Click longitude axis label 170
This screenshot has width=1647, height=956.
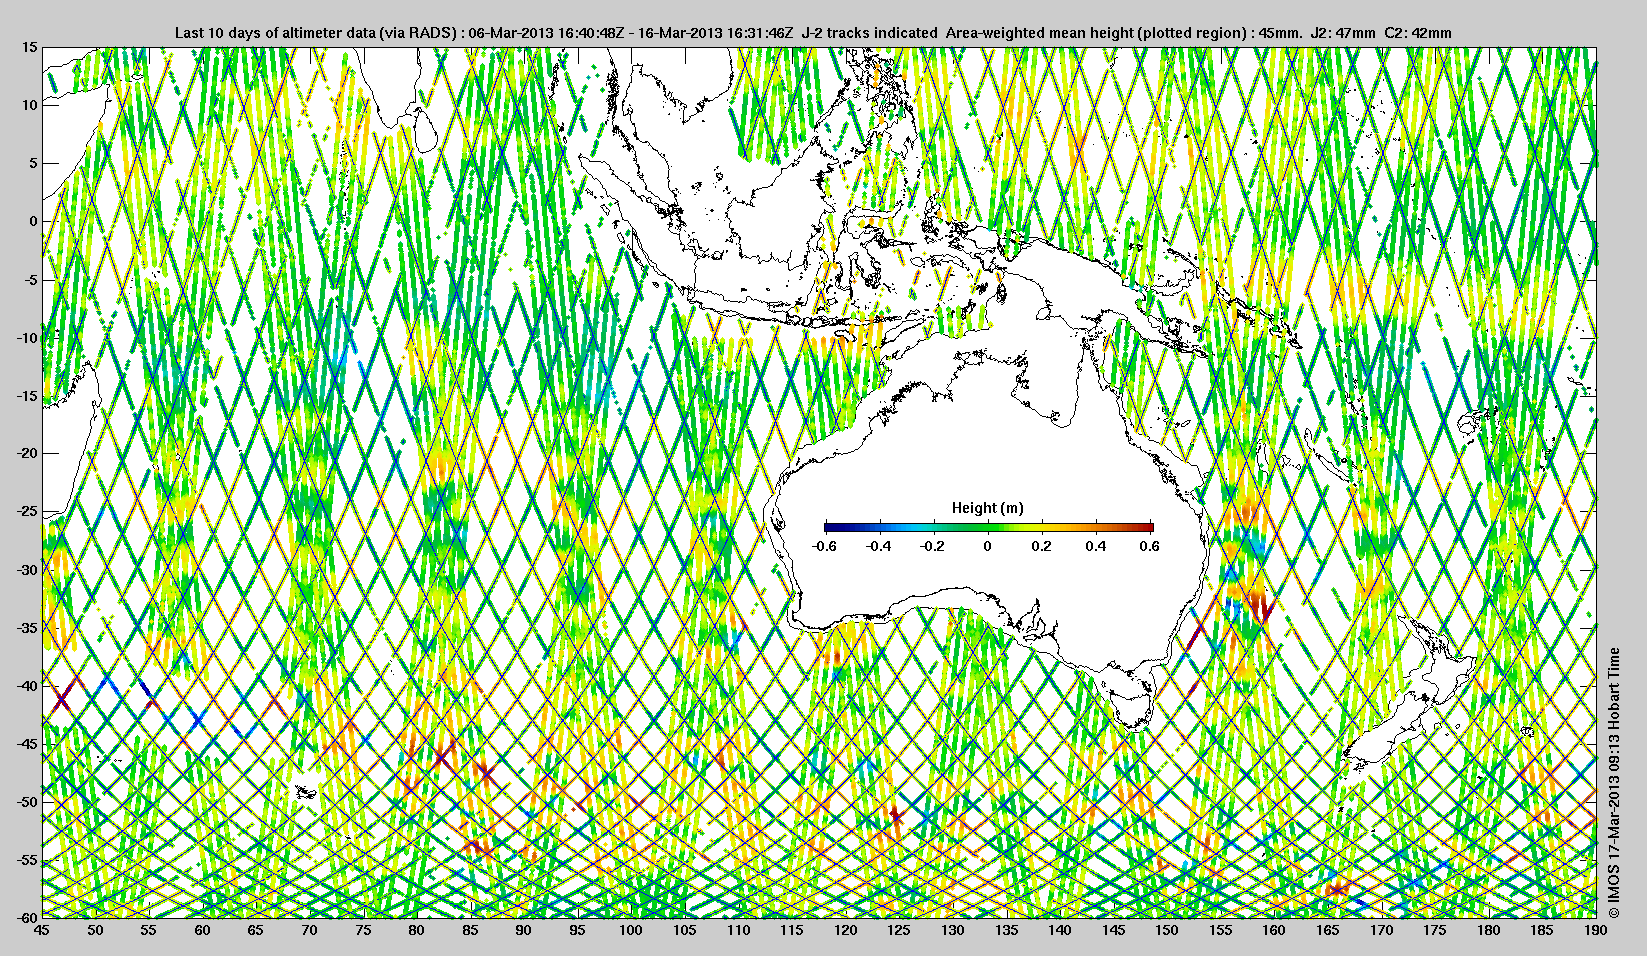coord(1381,931)
